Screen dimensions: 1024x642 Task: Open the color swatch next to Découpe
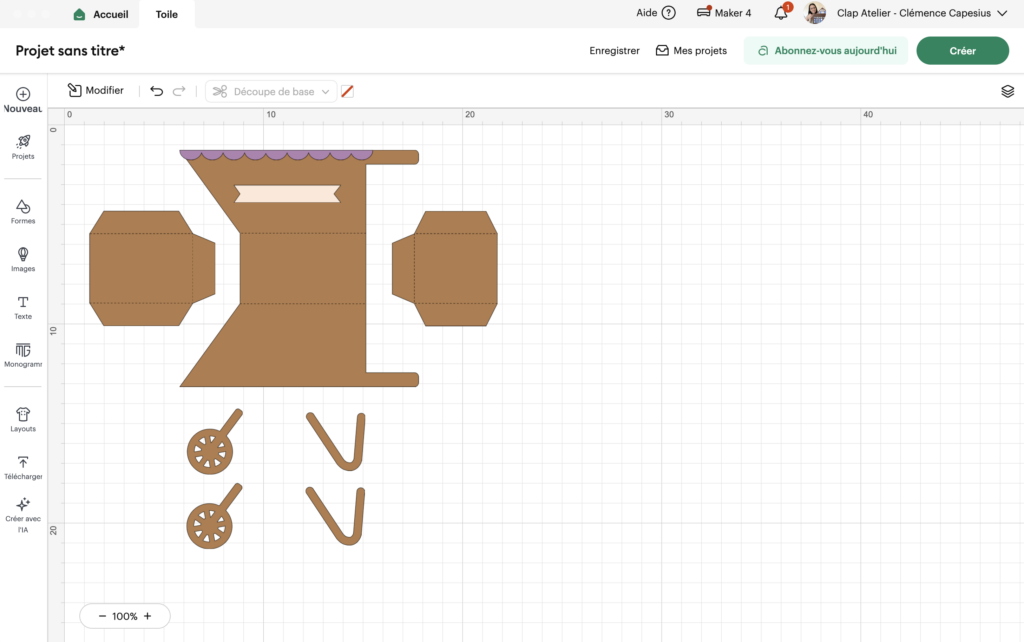347,91
